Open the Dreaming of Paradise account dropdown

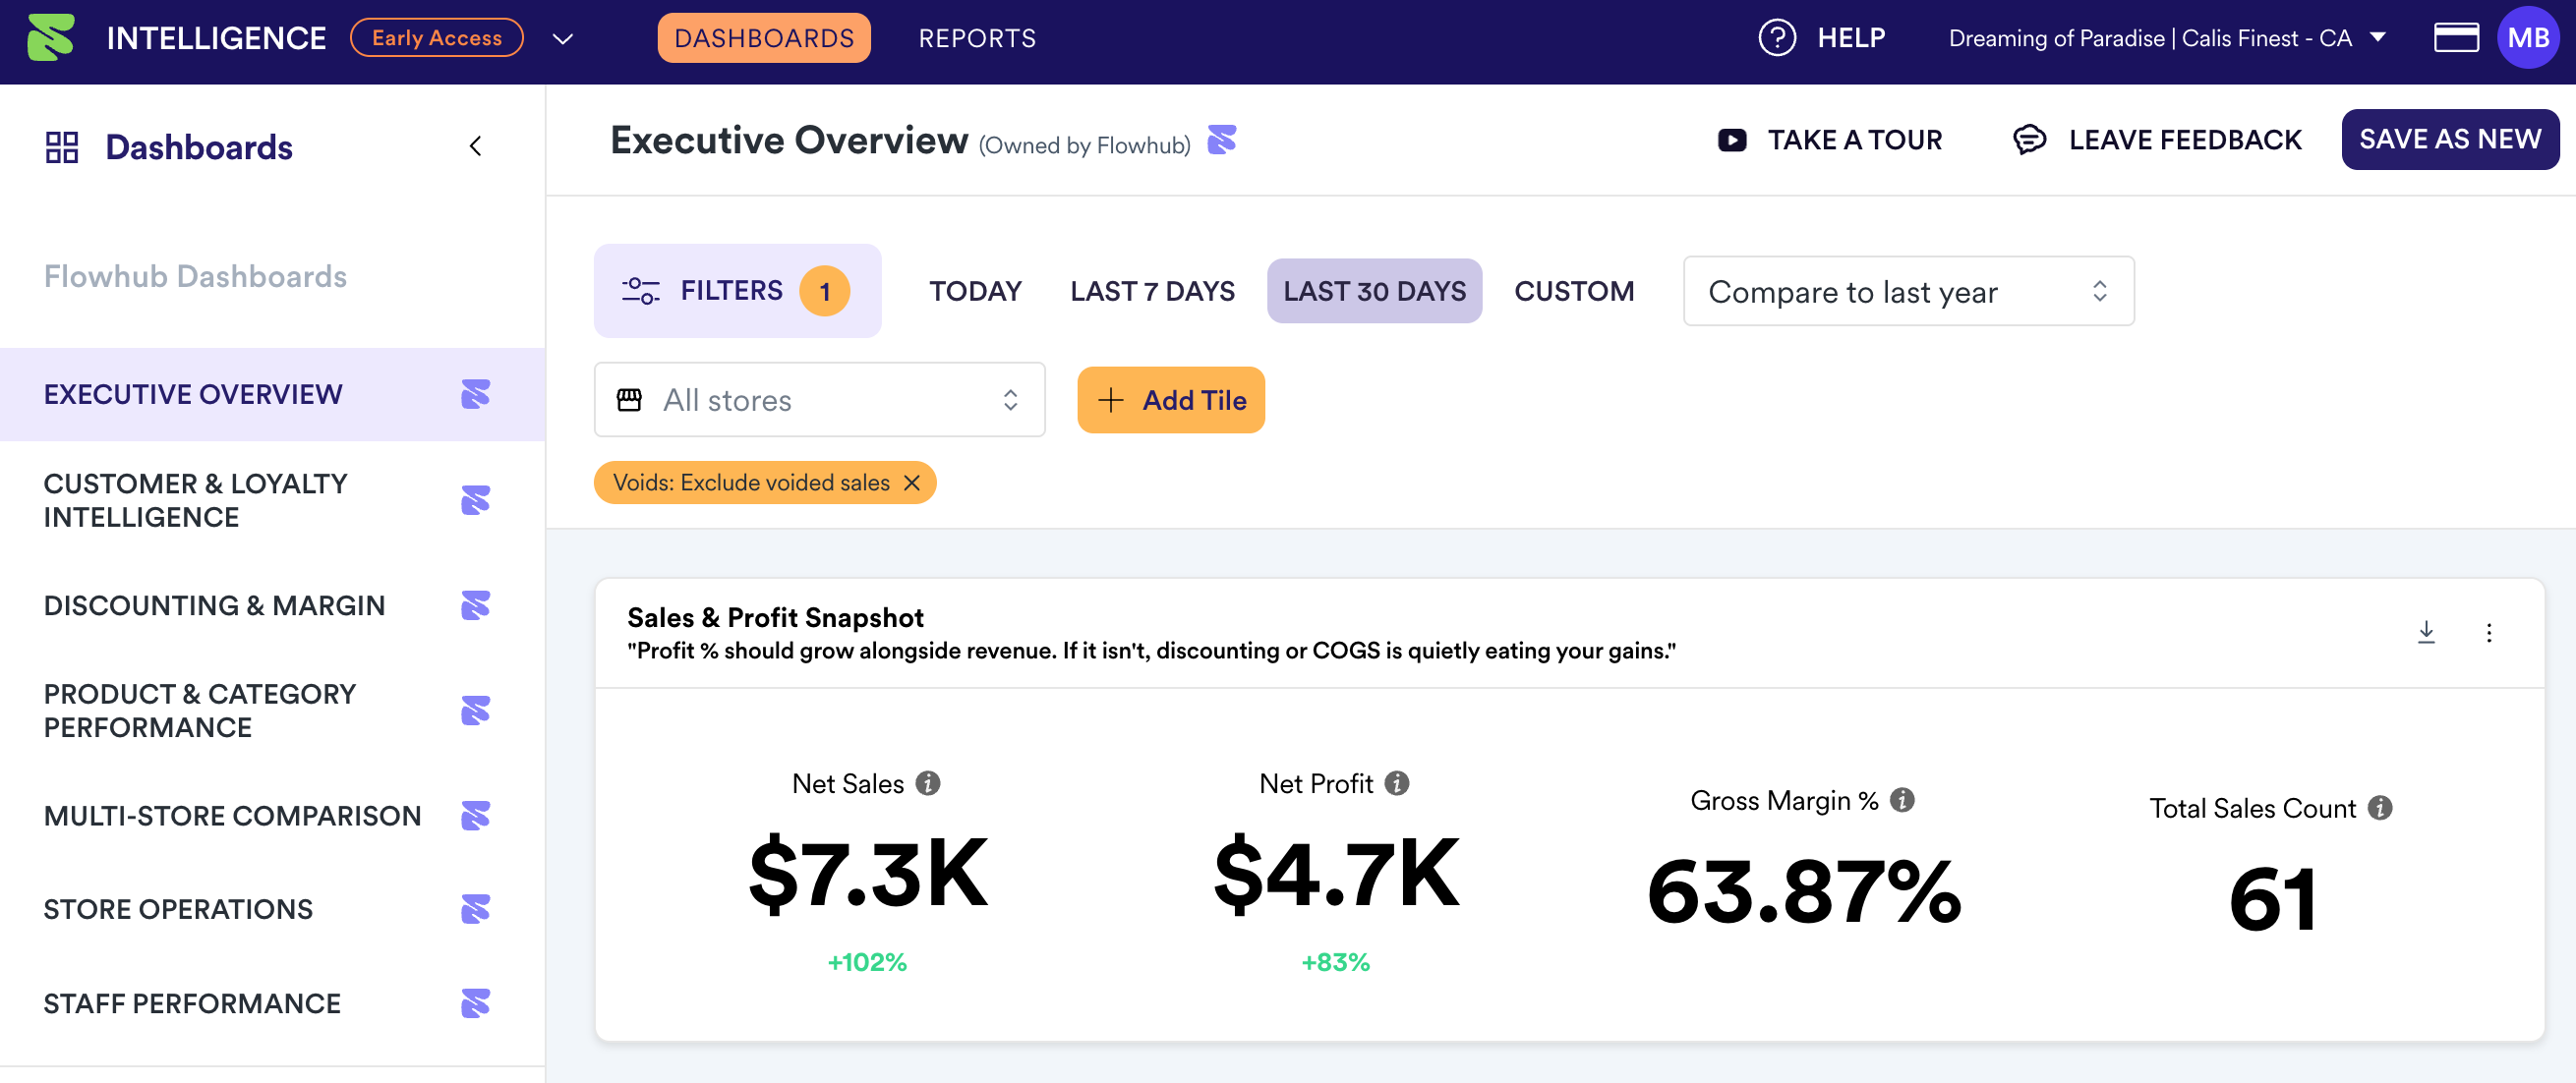coord(2167,38)
